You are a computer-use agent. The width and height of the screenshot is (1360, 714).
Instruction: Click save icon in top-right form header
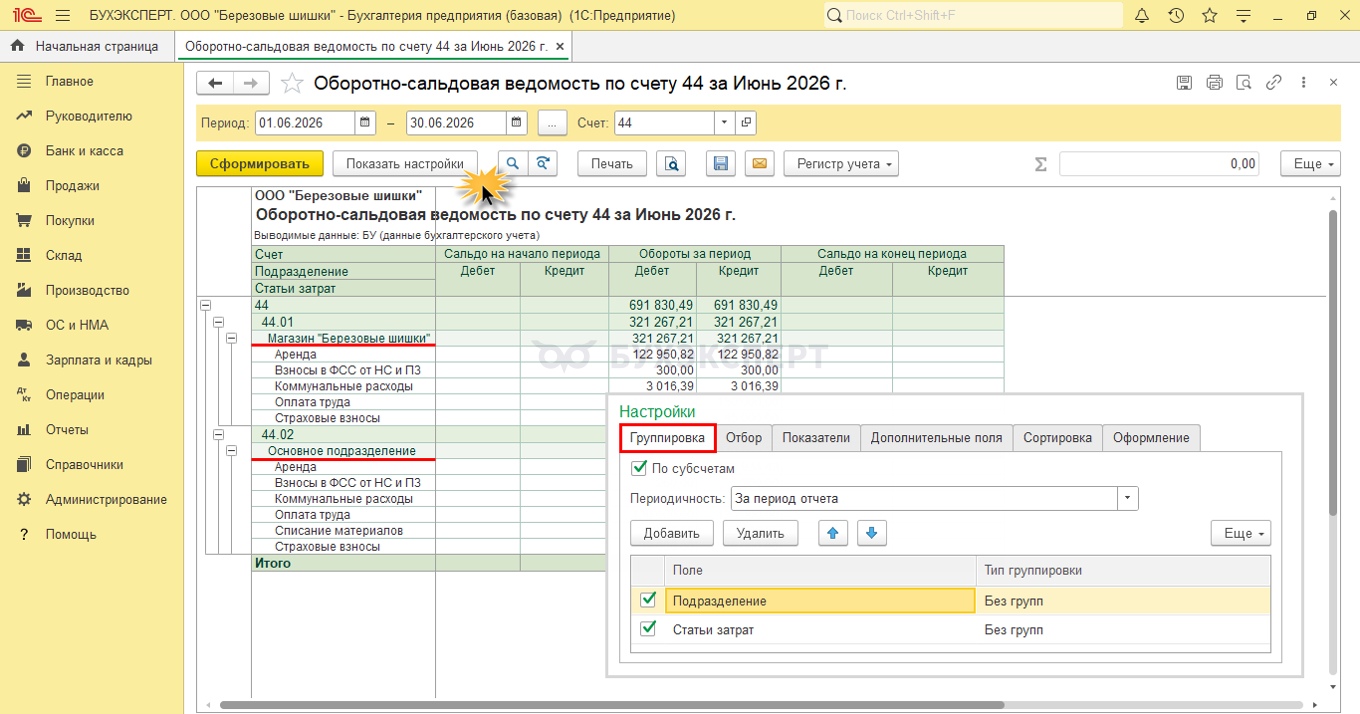click(1184, 83)
